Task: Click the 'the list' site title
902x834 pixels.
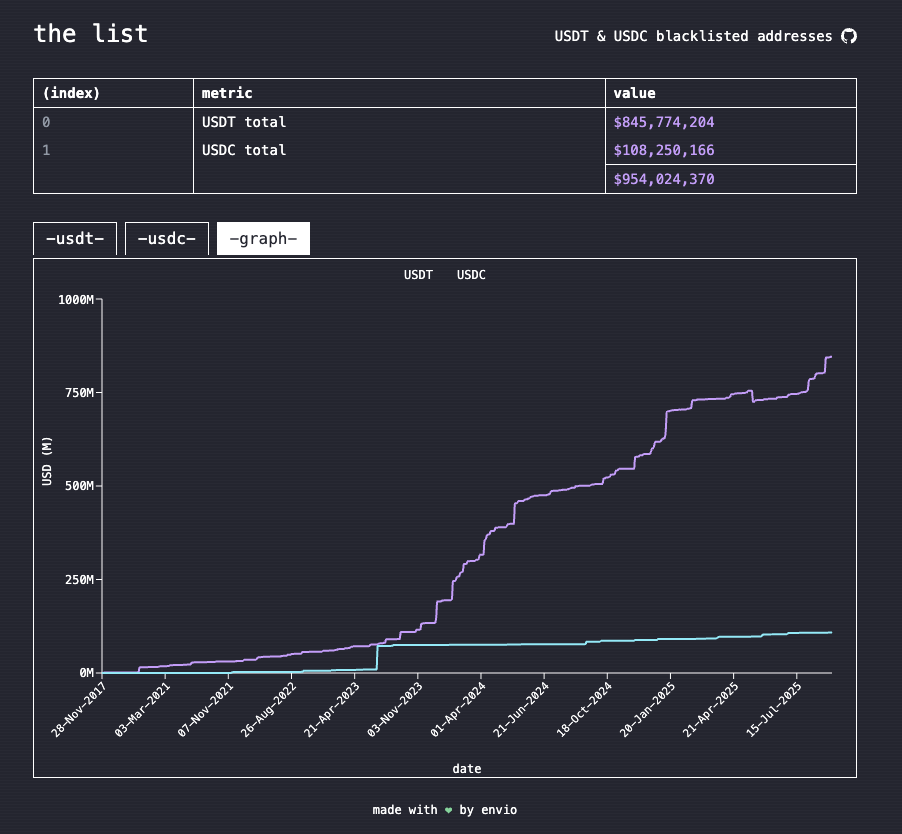Action: click(x=90, y=33)
